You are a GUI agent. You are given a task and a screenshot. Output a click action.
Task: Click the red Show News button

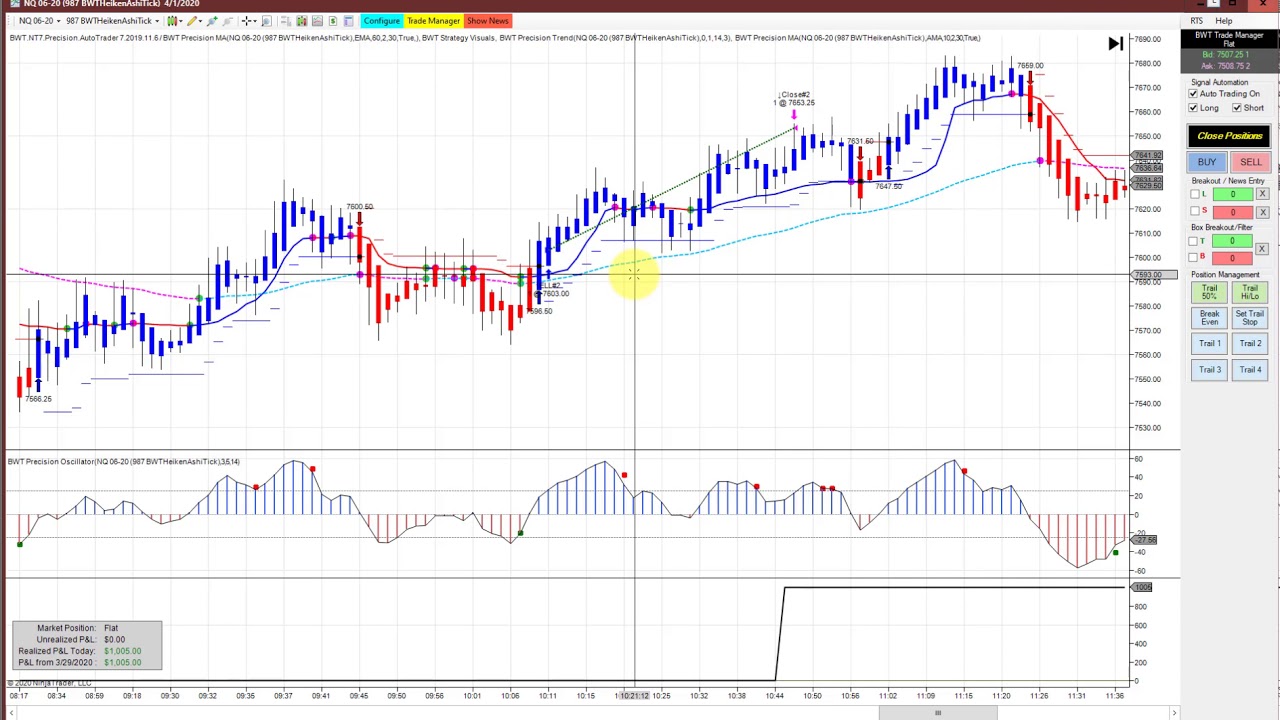pyautogui.click(x=488, y=21)
